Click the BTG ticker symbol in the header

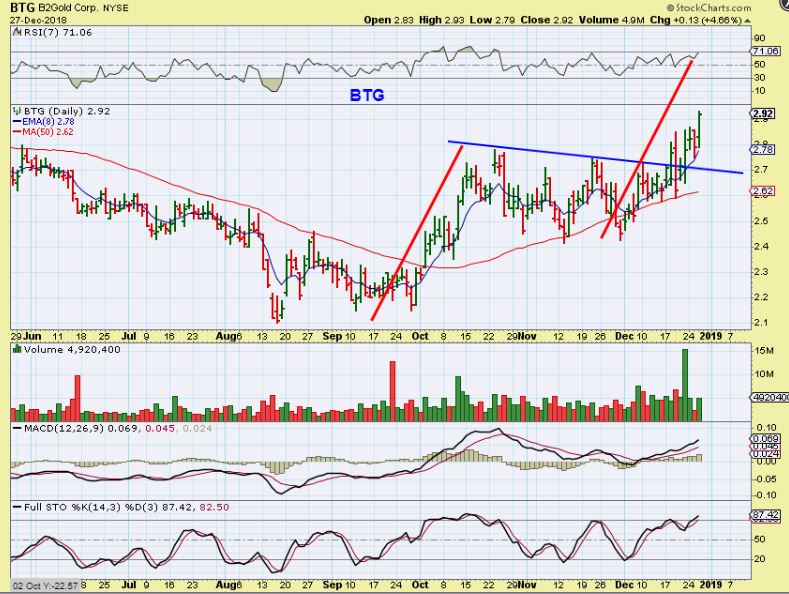[x=22, y=8]
